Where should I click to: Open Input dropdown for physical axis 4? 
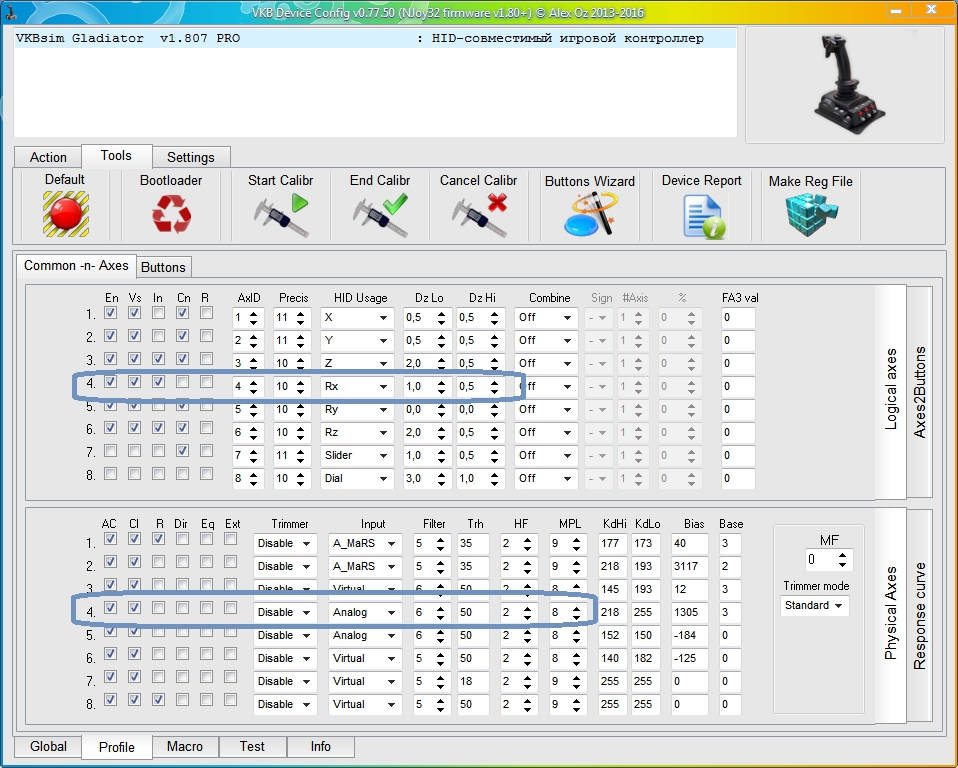365,612
